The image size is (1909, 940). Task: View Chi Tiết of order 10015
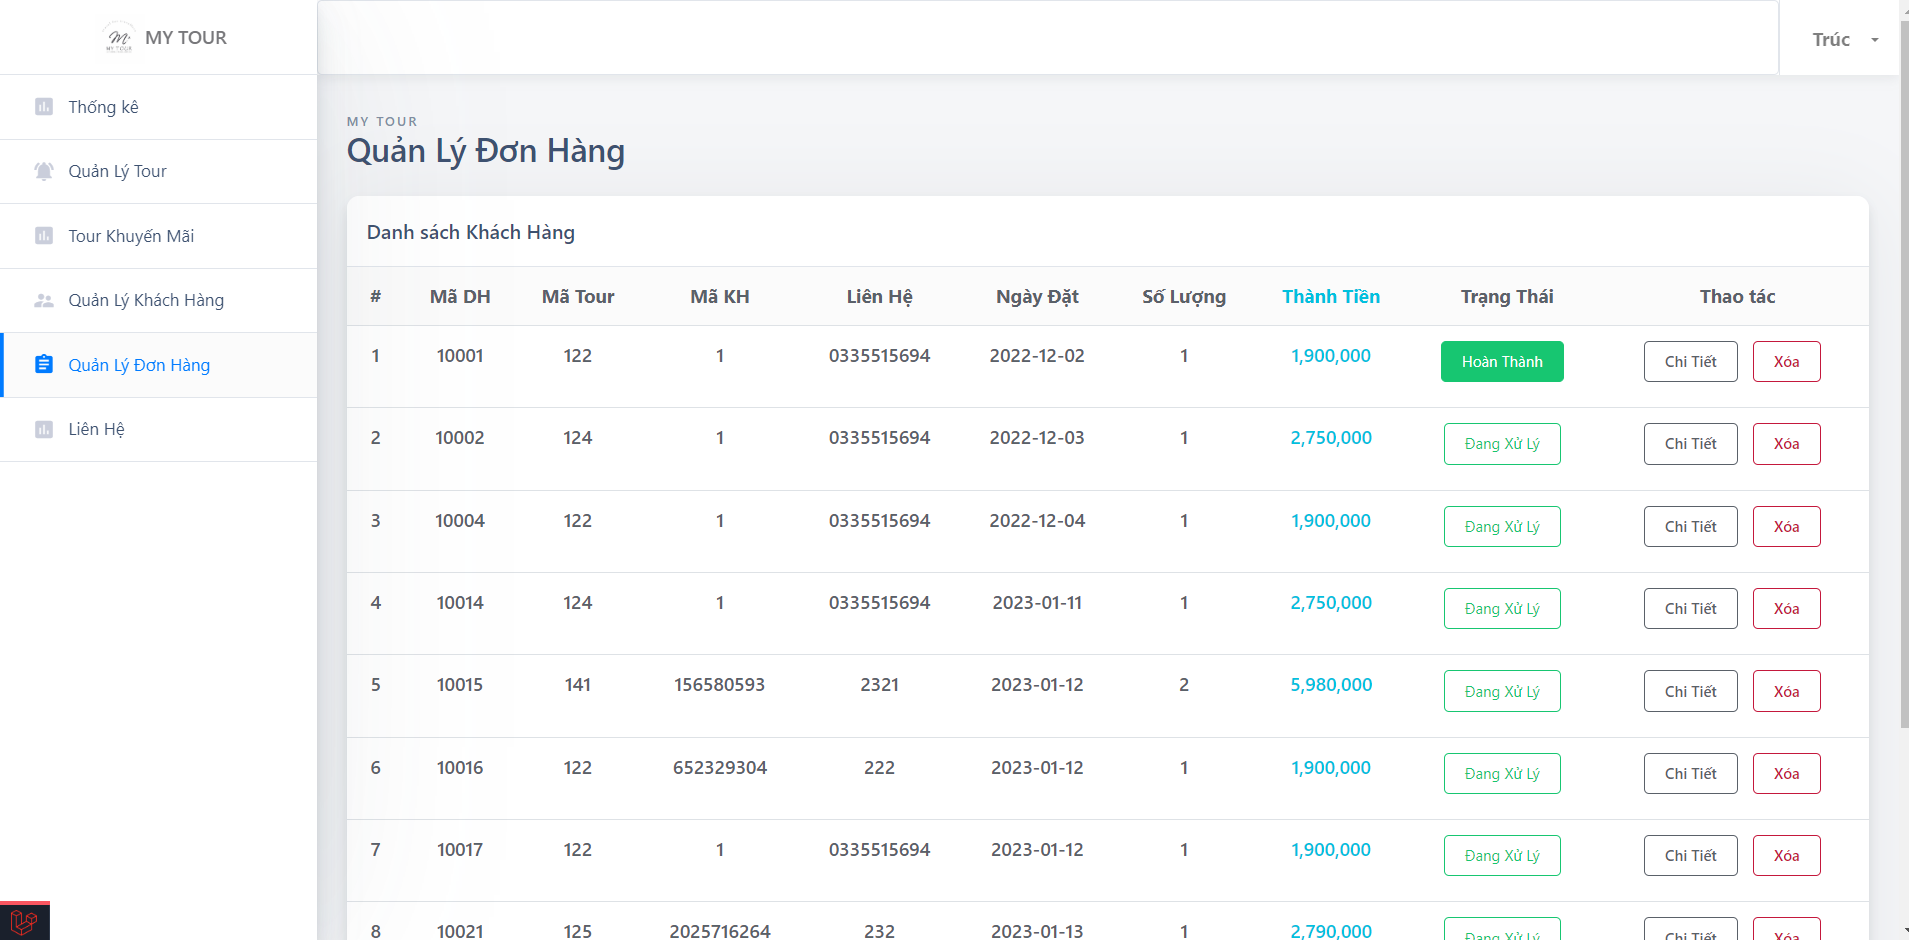click(1690, 691)
